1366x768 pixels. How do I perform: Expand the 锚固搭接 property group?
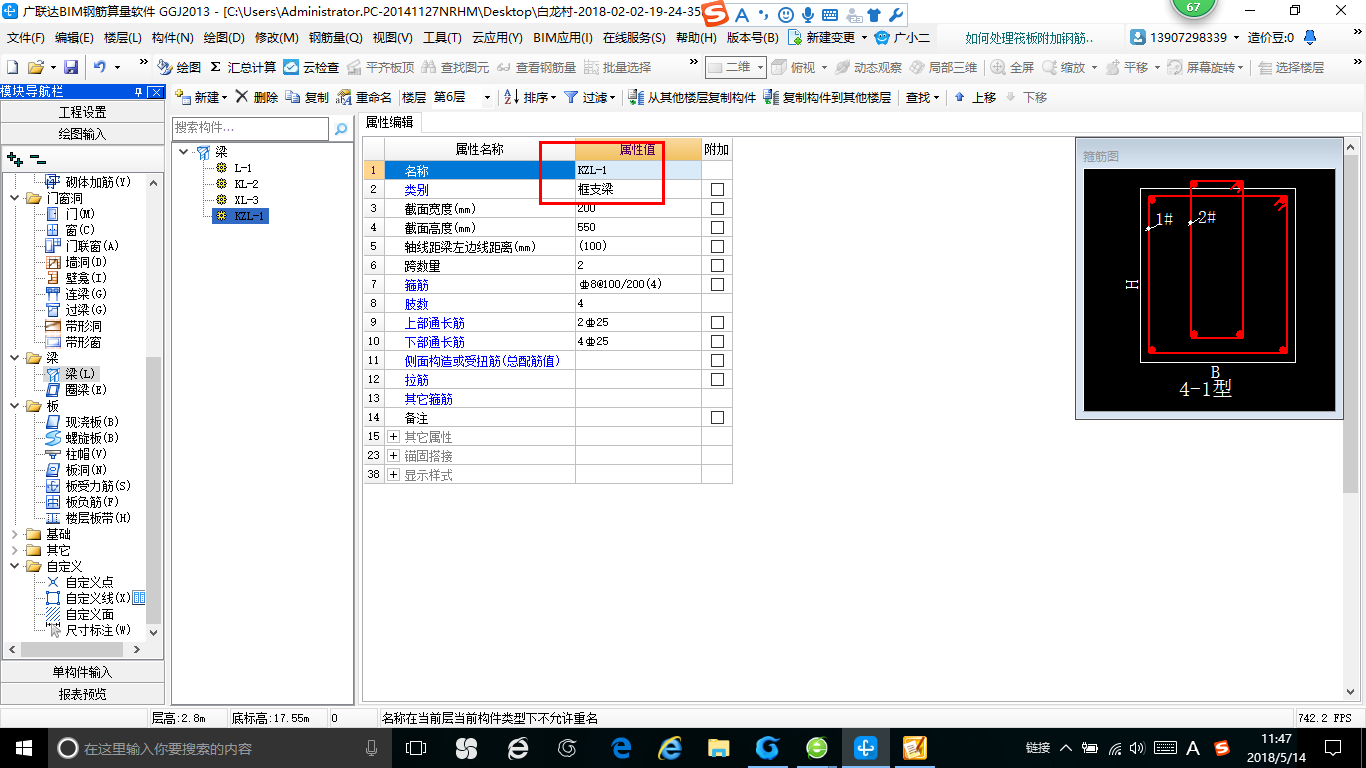pos(394,456)
